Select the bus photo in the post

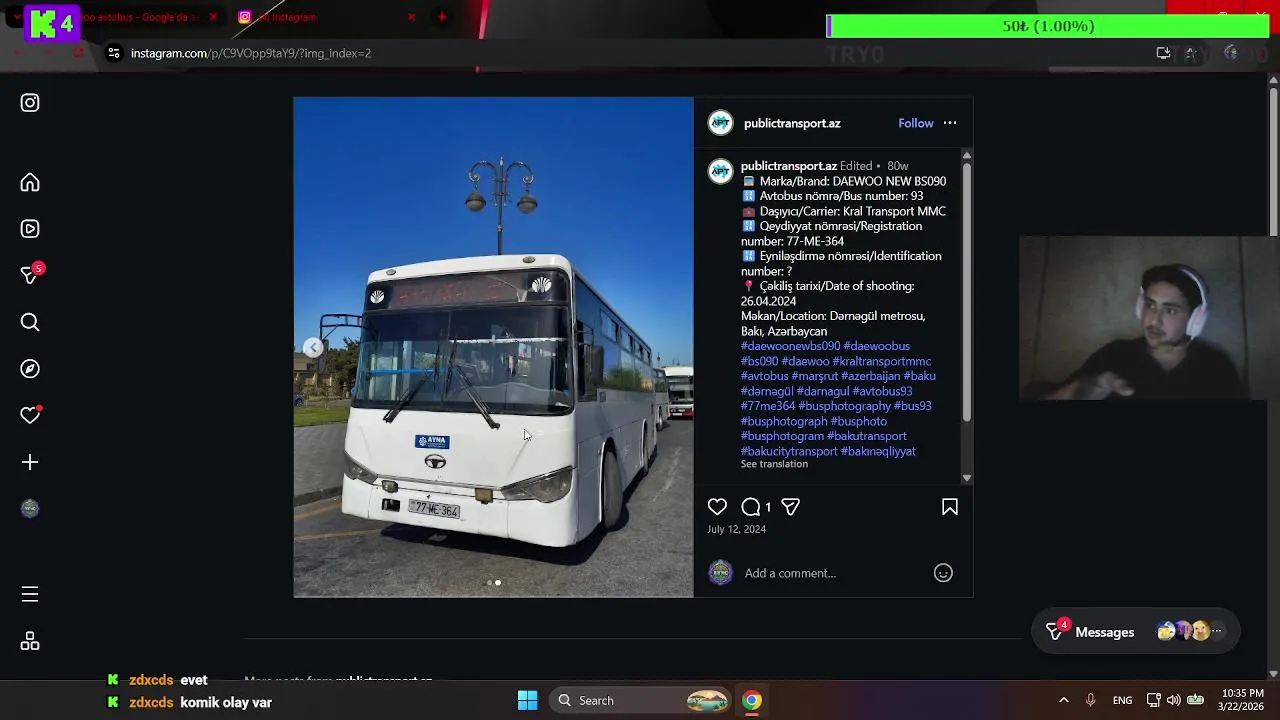click(493, 347)
